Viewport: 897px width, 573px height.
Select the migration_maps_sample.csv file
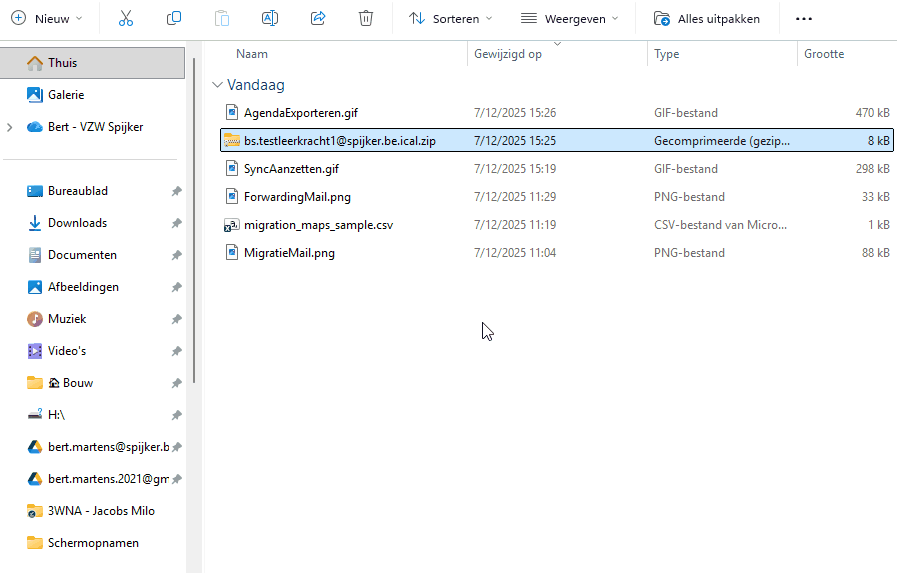tap(318, 225)
